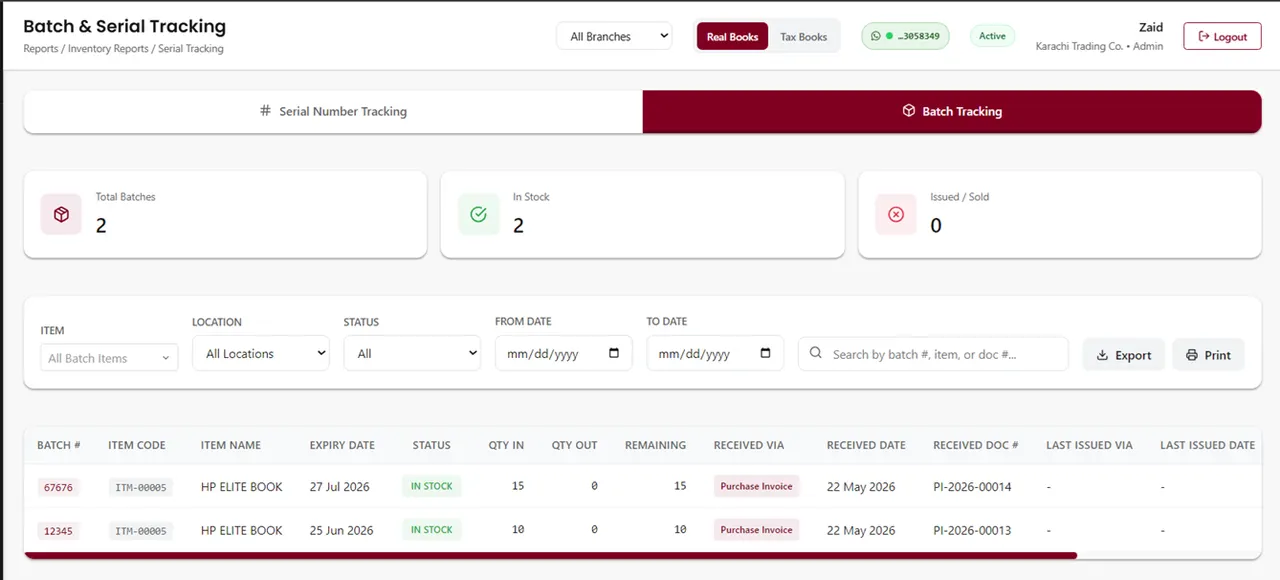Open the To Date calendar picker icon
This screenshot has height=580, width=1280.
(766, 353)
